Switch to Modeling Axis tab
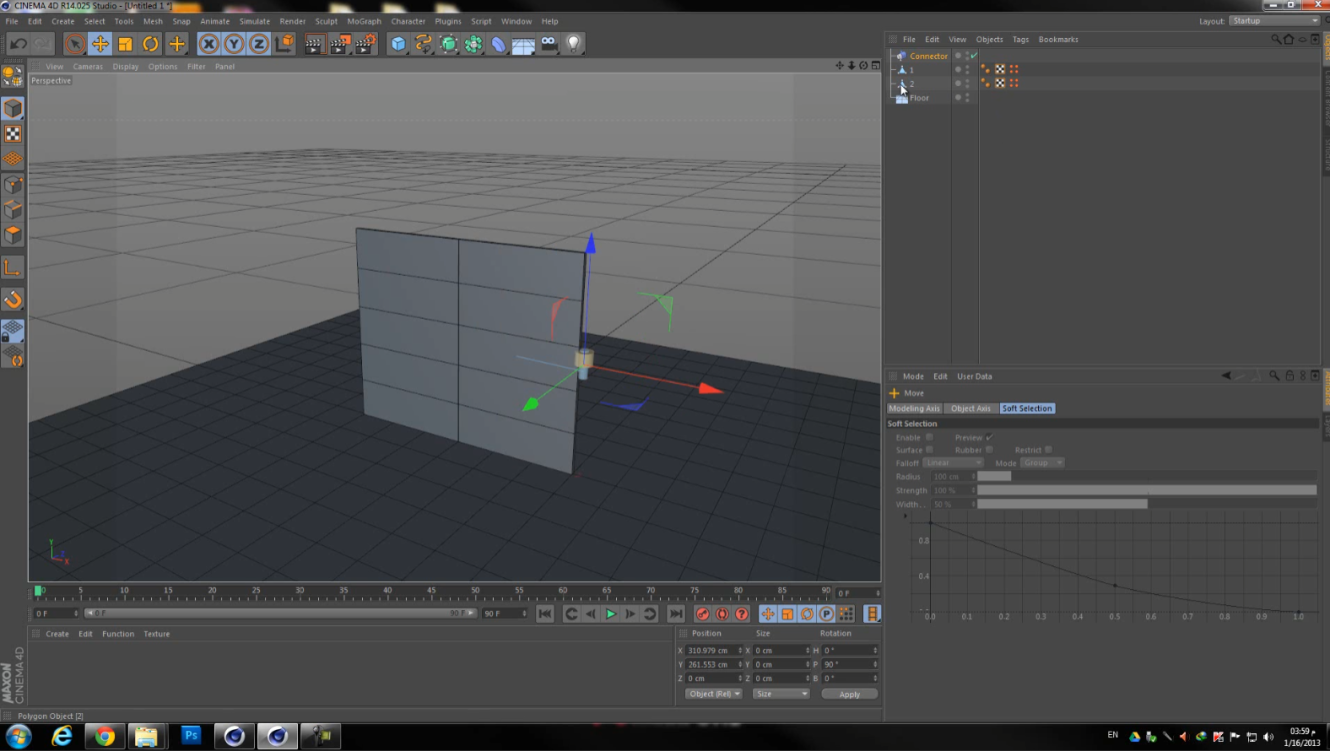Screen dimensions: 1330x751 click(x=914, y=409)
